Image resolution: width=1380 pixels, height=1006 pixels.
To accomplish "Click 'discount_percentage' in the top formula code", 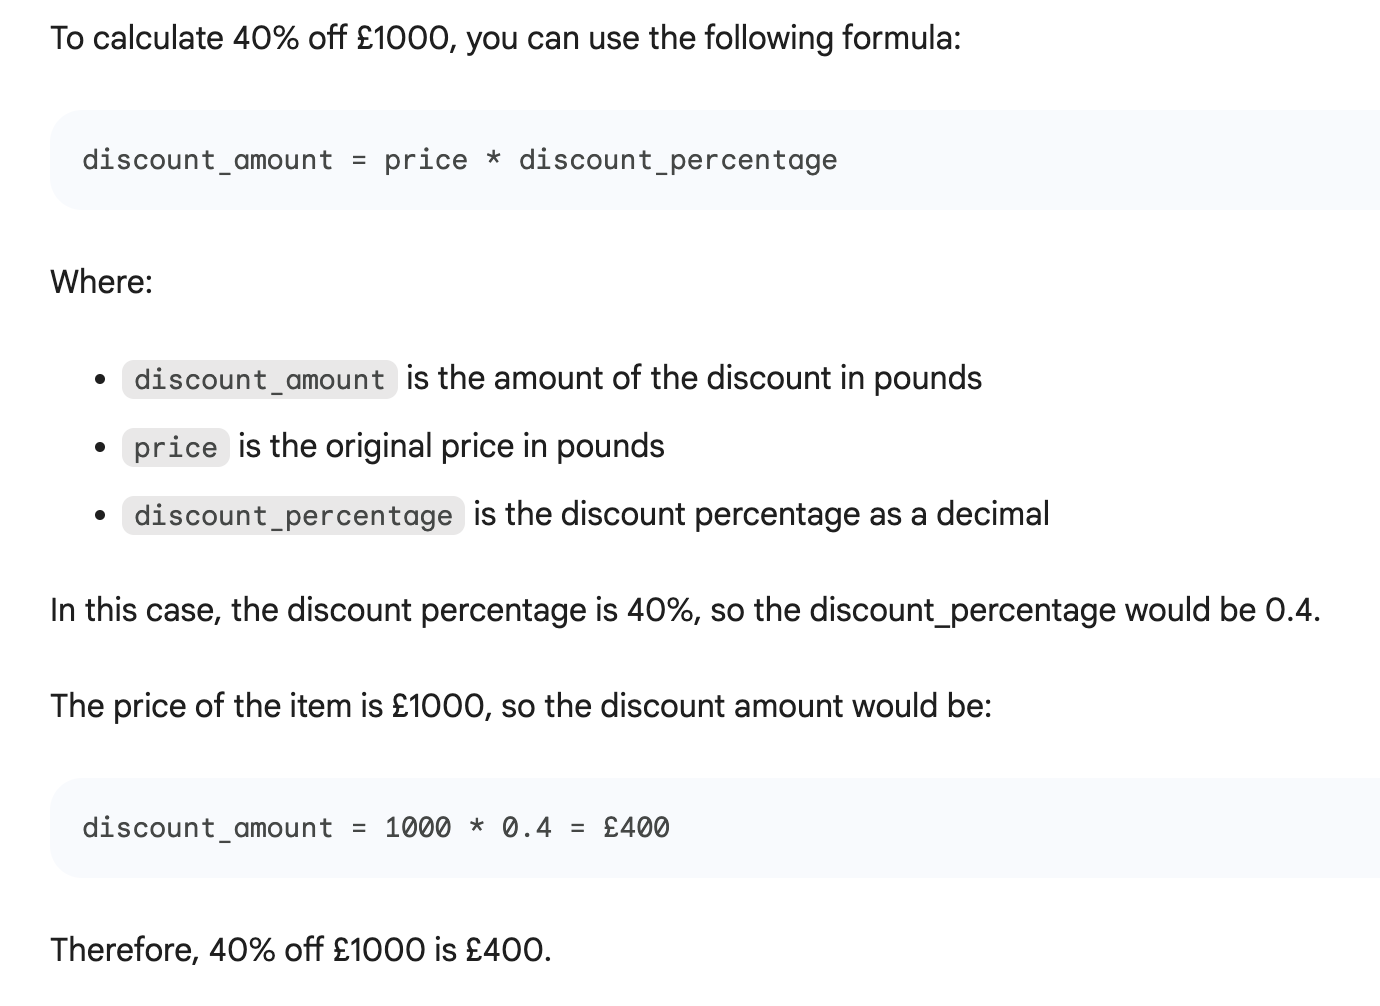I will [677, 160].
